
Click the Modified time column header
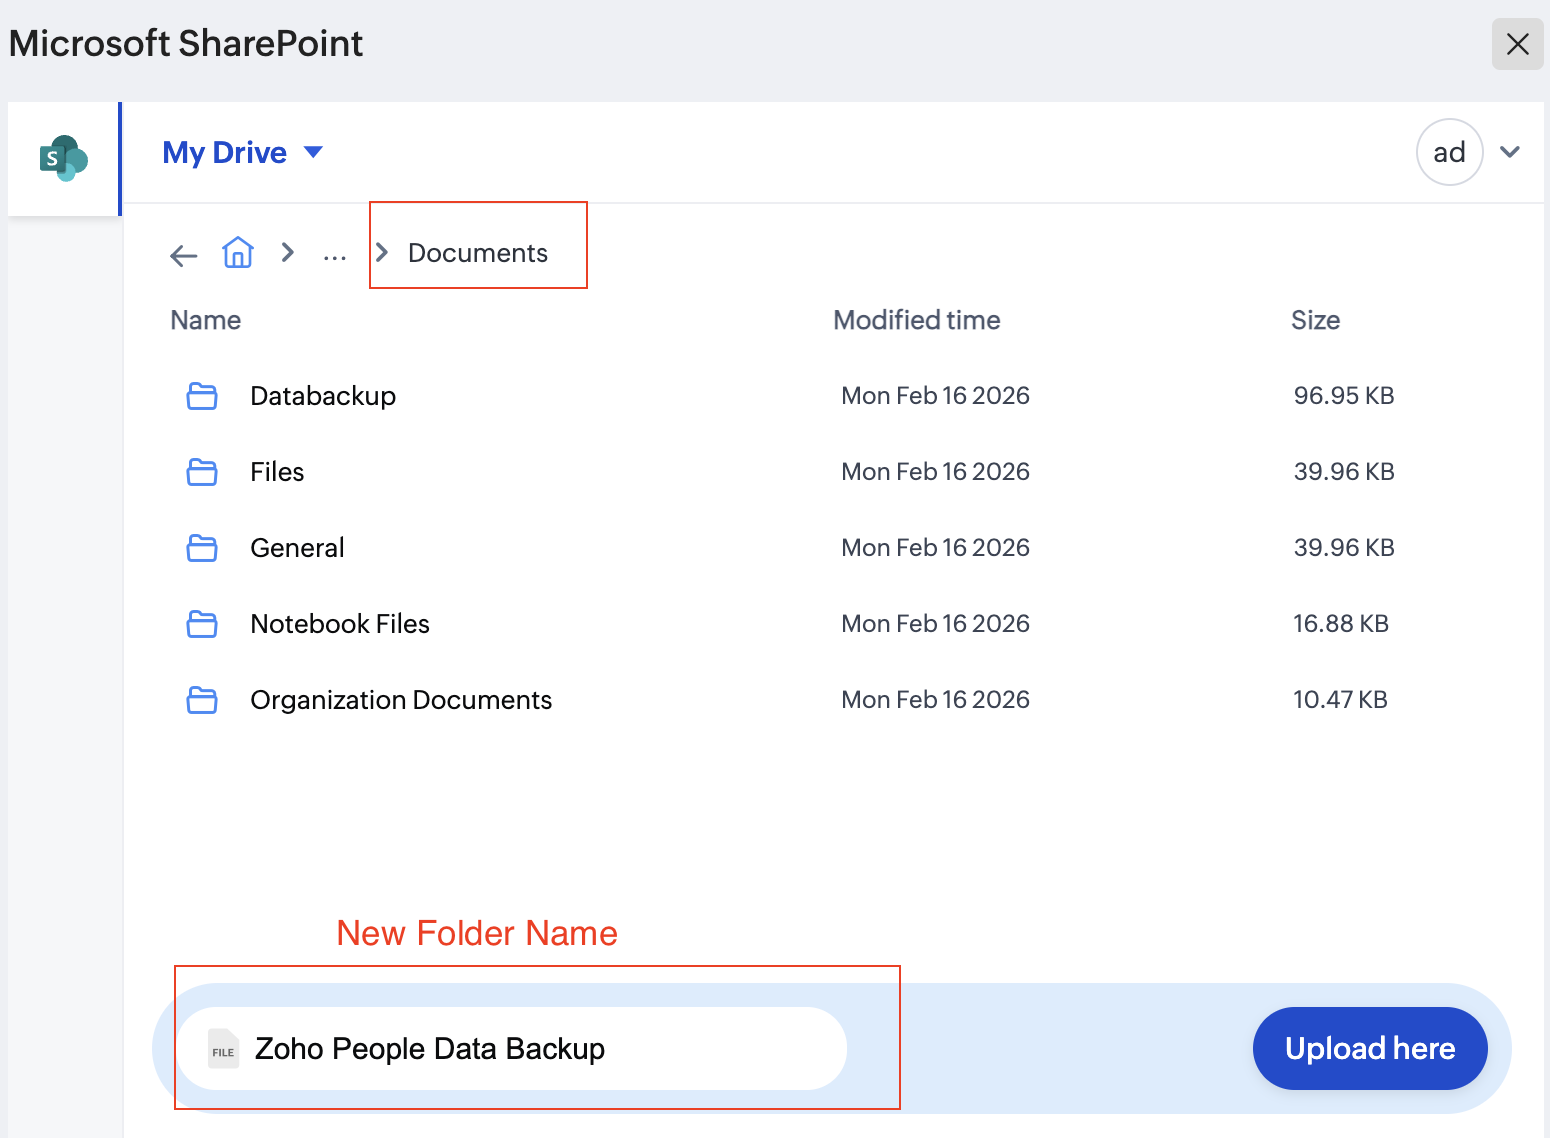916,320
